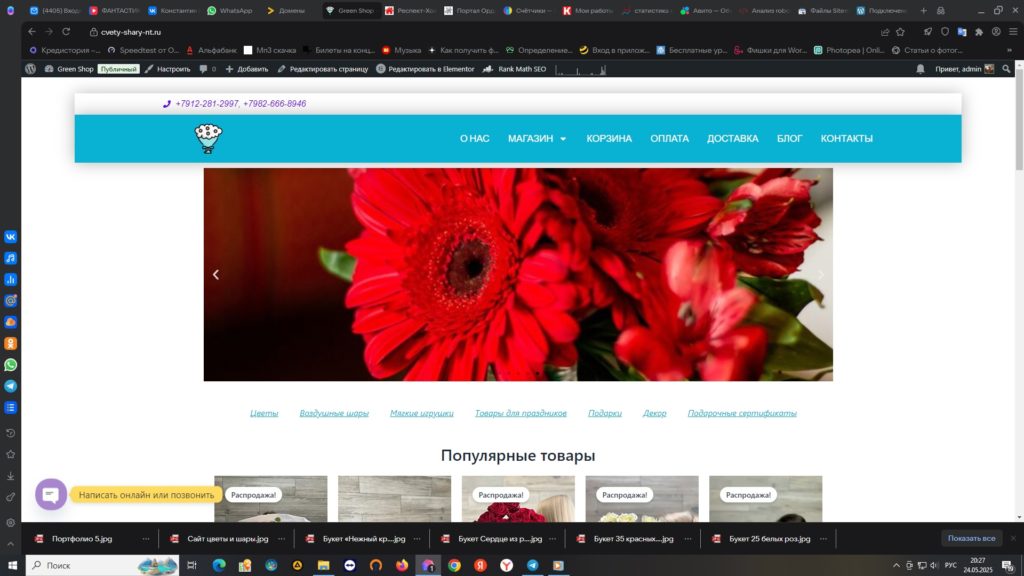The height and width of the screenshot is (576, 1024).
Task: Open the admin bar notifications bell
Action: click(x=920, y=69)
